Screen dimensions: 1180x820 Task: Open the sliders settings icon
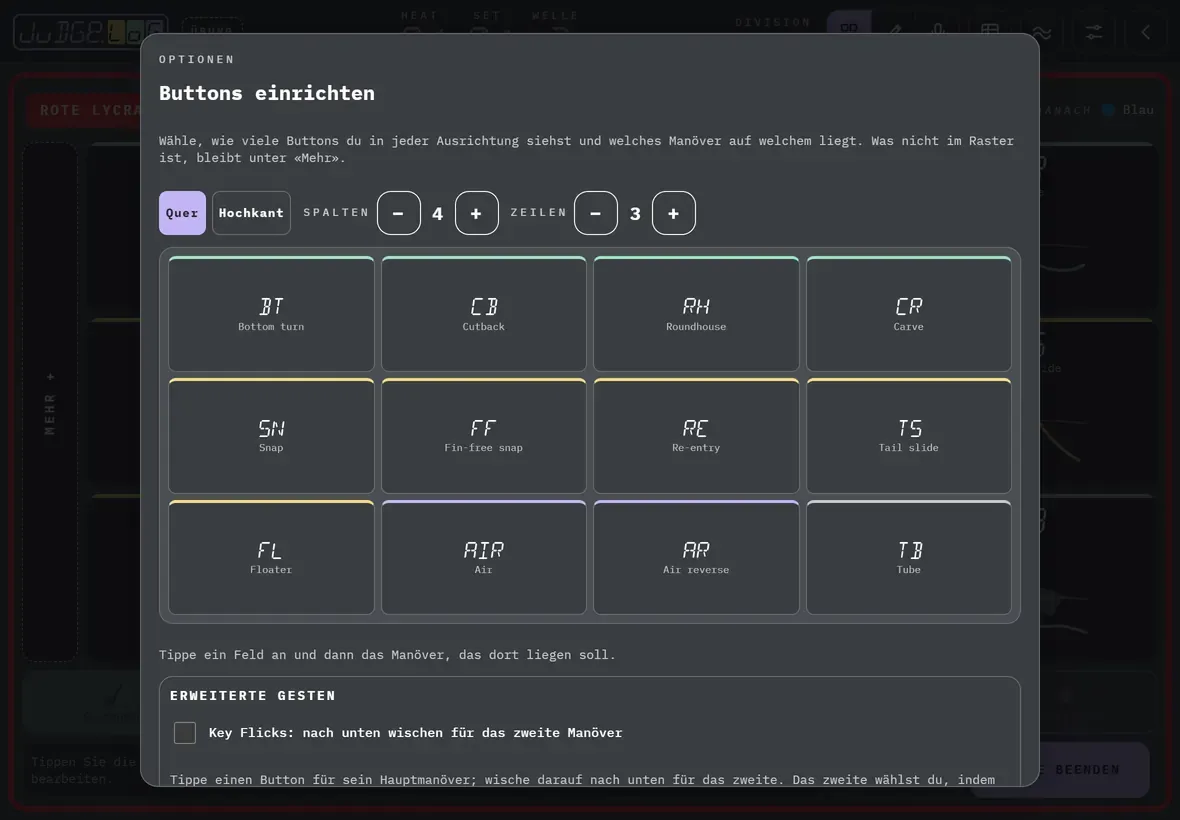pos(1093,32)
